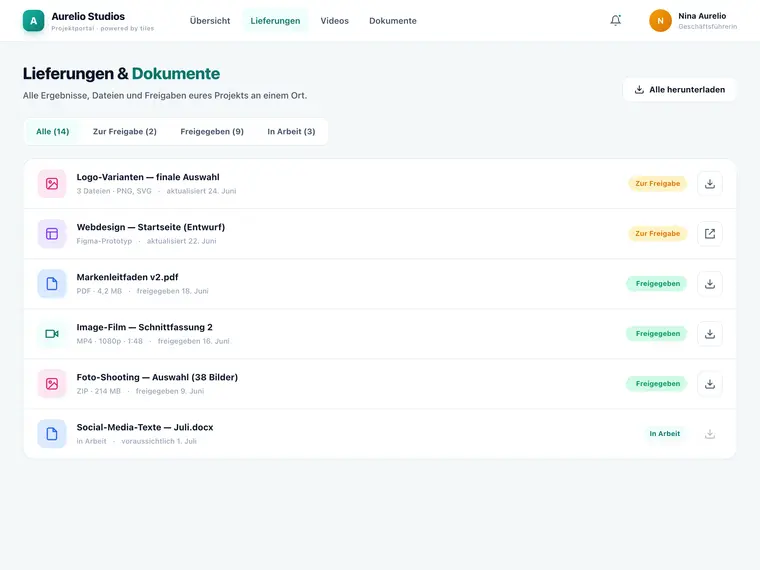Open the notifications bell icon
760x570 pixels.
(x=616, y=20)
